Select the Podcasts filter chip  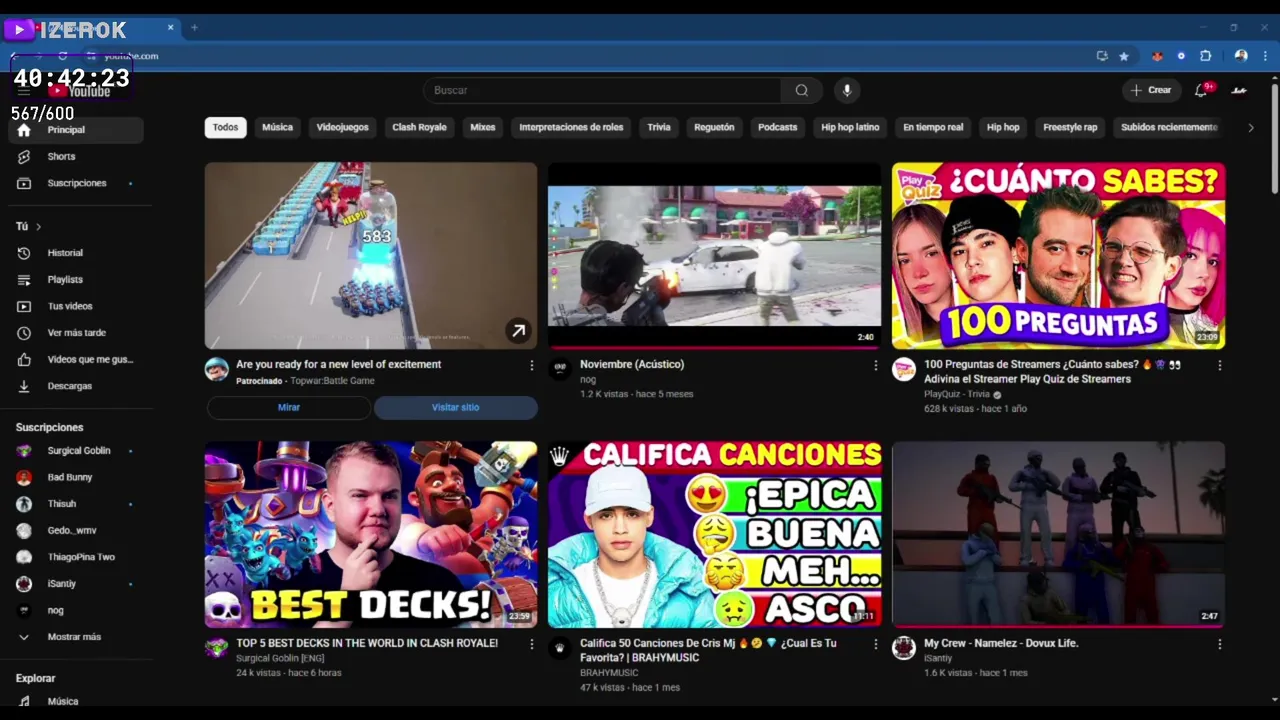pos(777,127)
